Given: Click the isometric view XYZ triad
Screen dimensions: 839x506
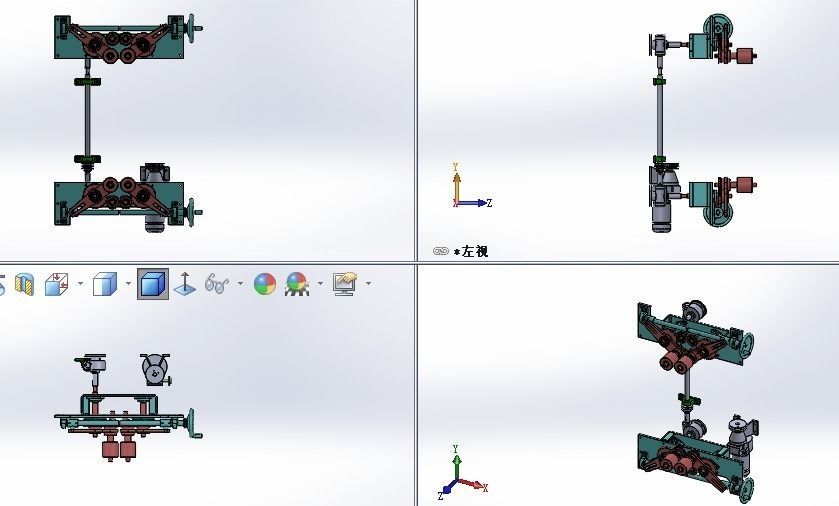Looking at the screenshot, I should point(462,473).
